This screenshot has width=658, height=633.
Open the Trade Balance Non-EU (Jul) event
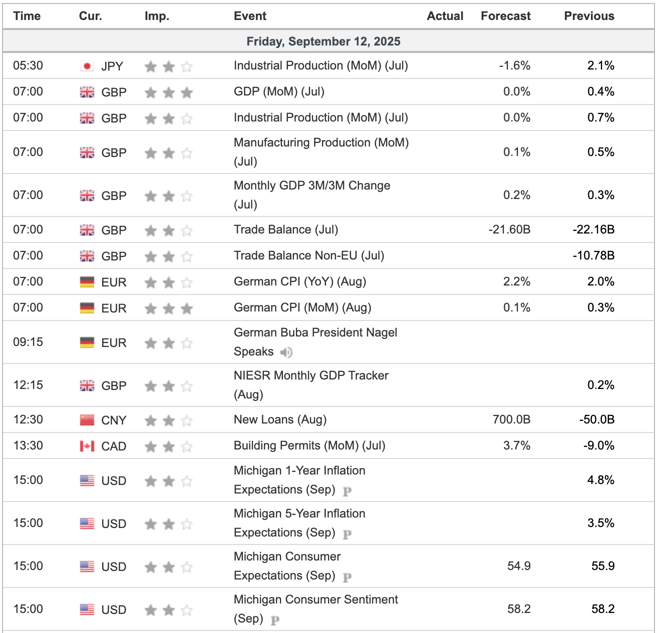(309, 256)
